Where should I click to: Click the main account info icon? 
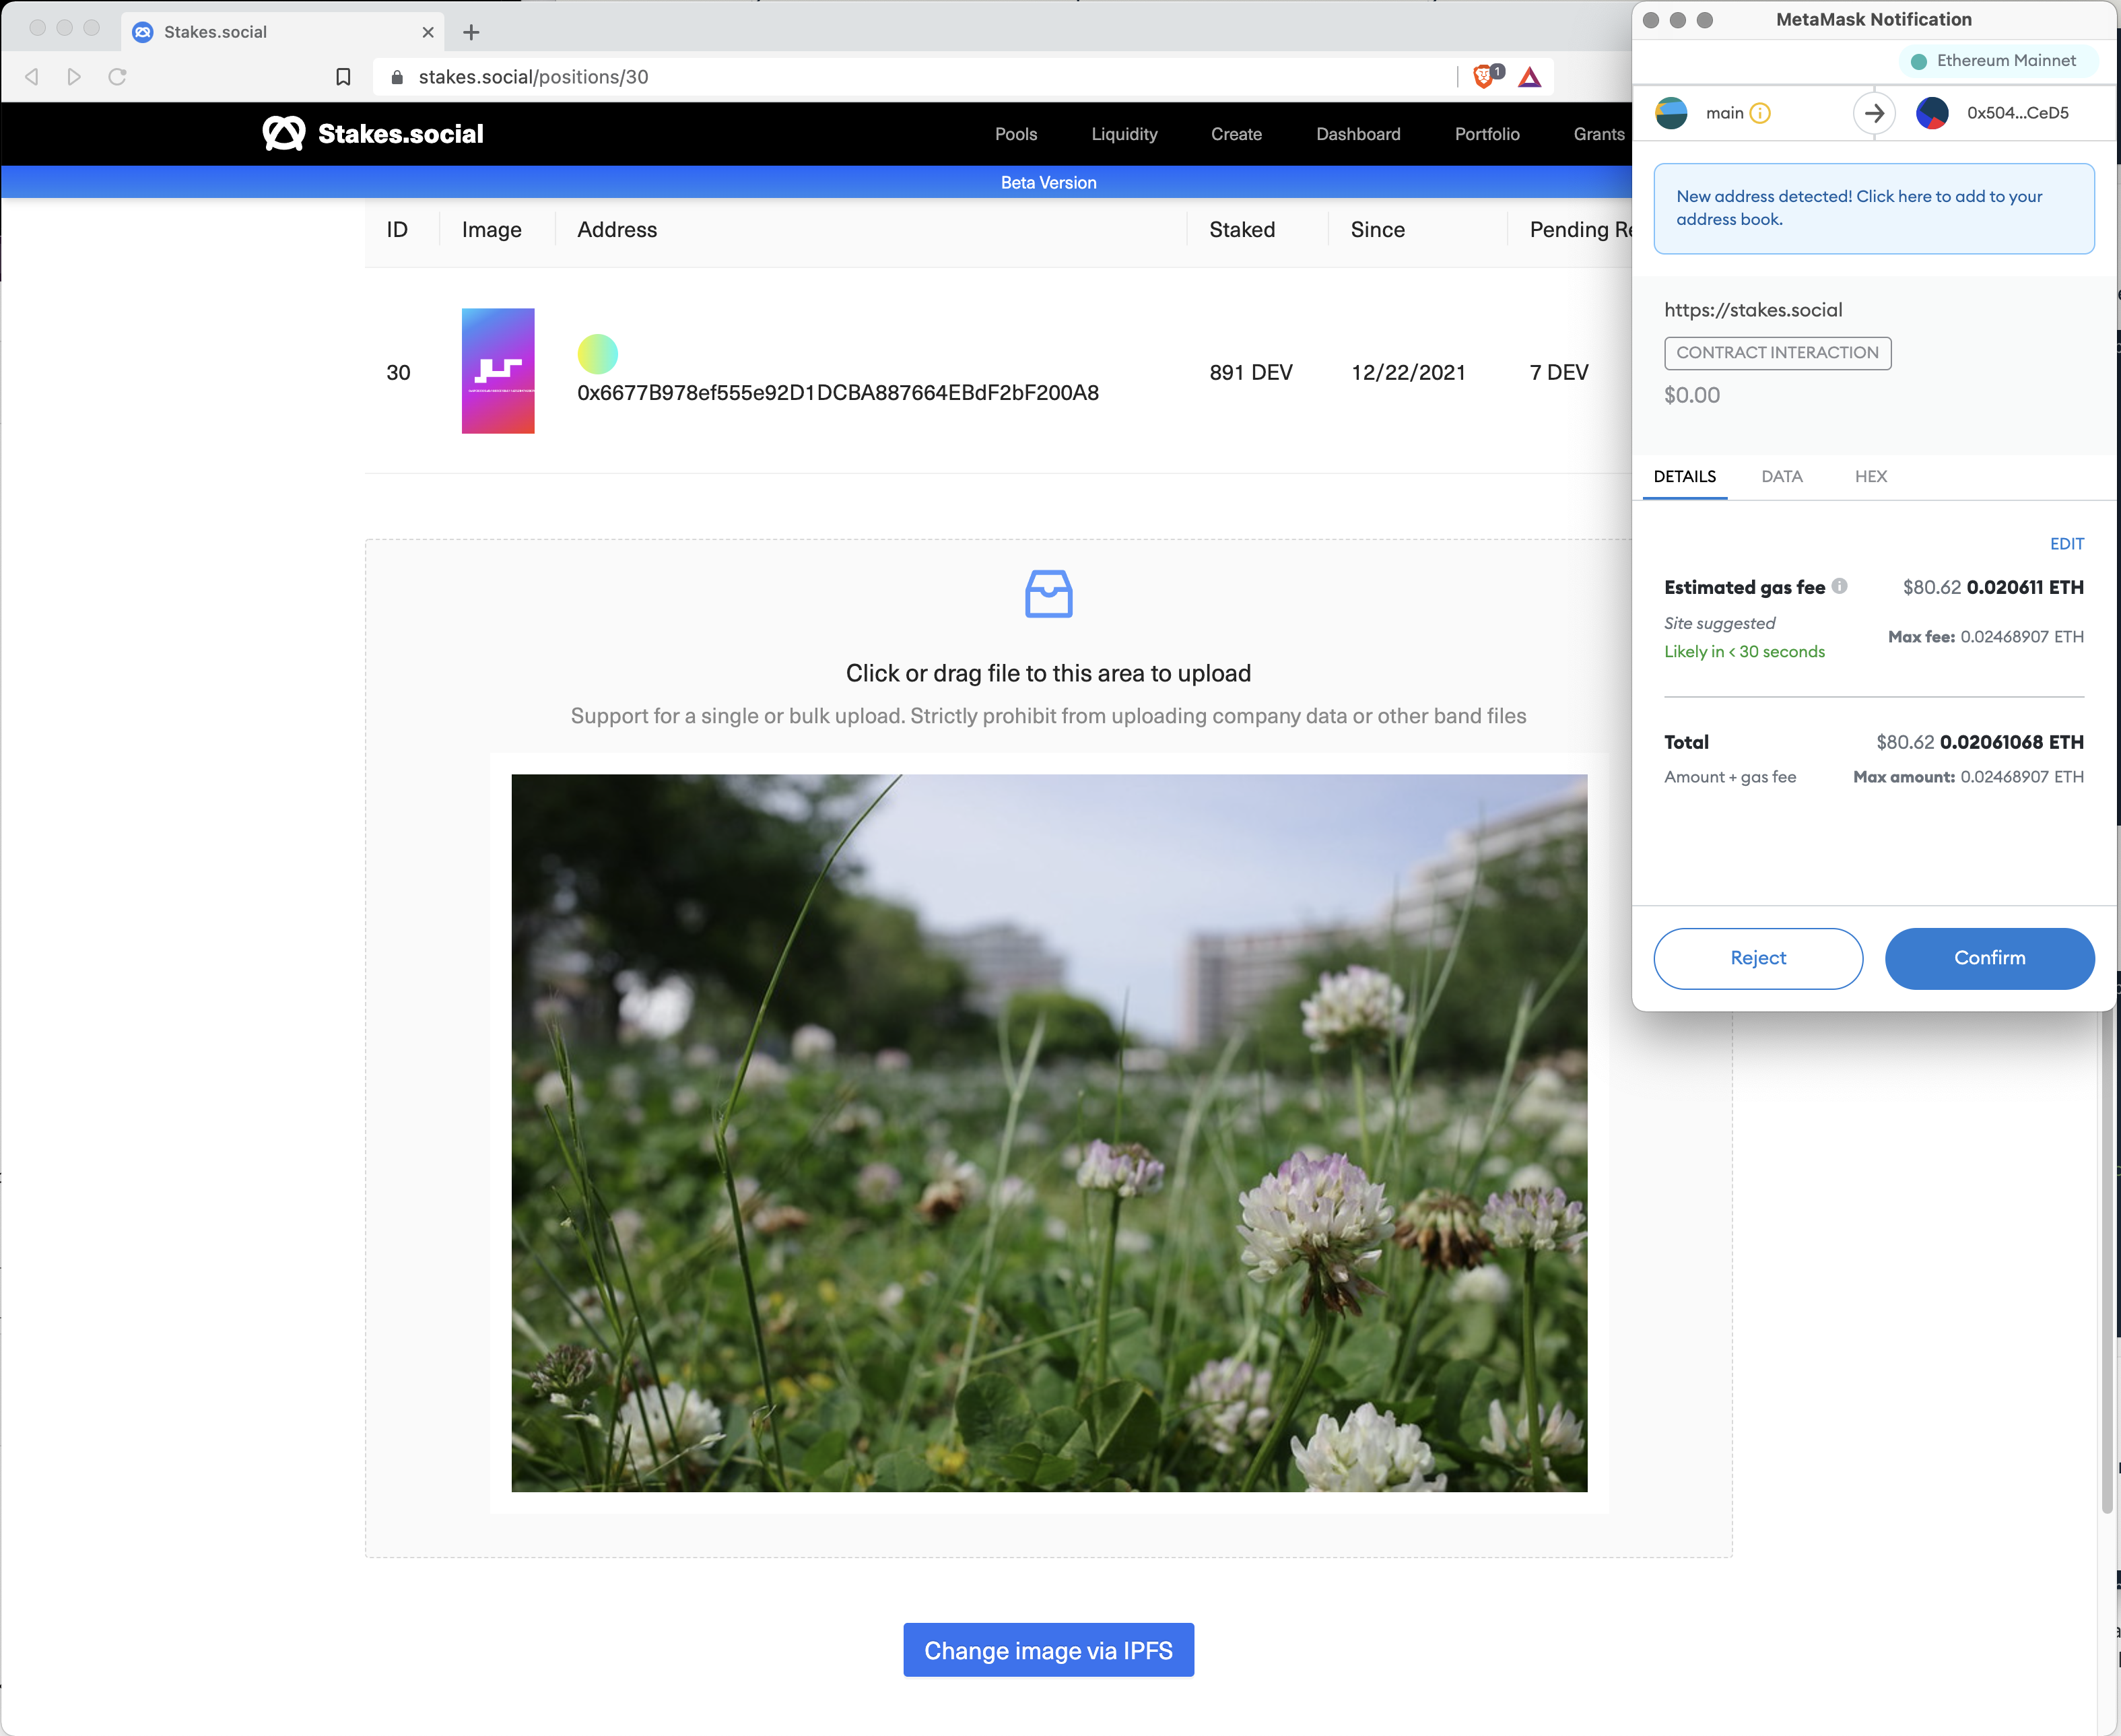(x=1761, y=113)
